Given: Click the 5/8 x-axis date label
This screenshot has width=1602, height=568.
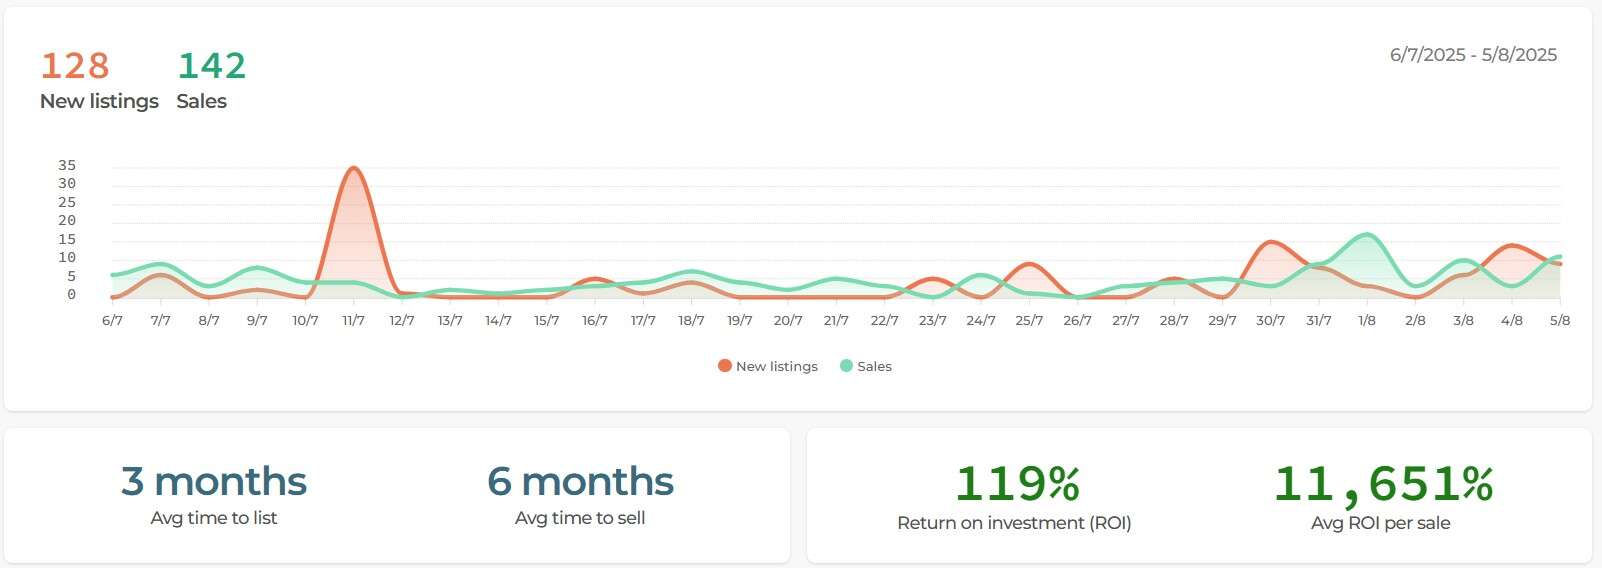Looking at the screenshot, I should coord(1559,321).
